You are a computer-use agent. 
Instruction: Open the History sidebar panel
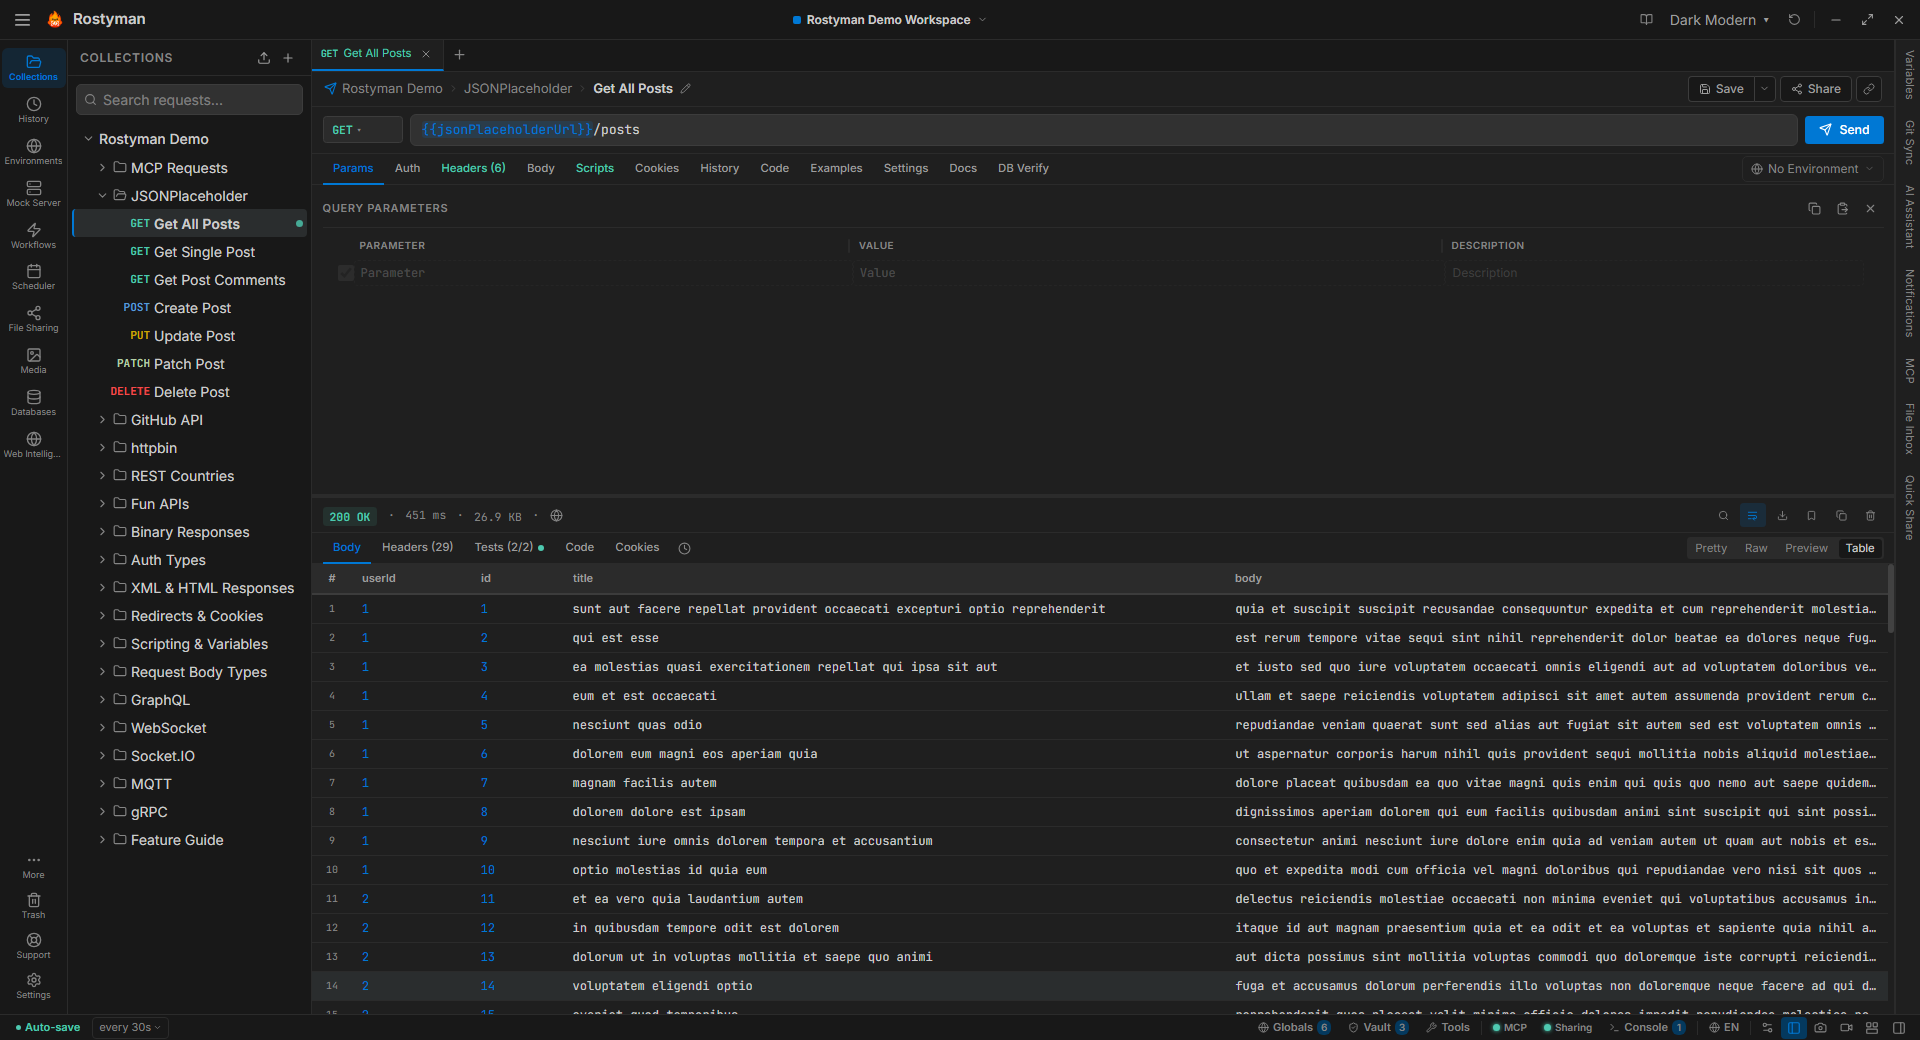[33, 109]
